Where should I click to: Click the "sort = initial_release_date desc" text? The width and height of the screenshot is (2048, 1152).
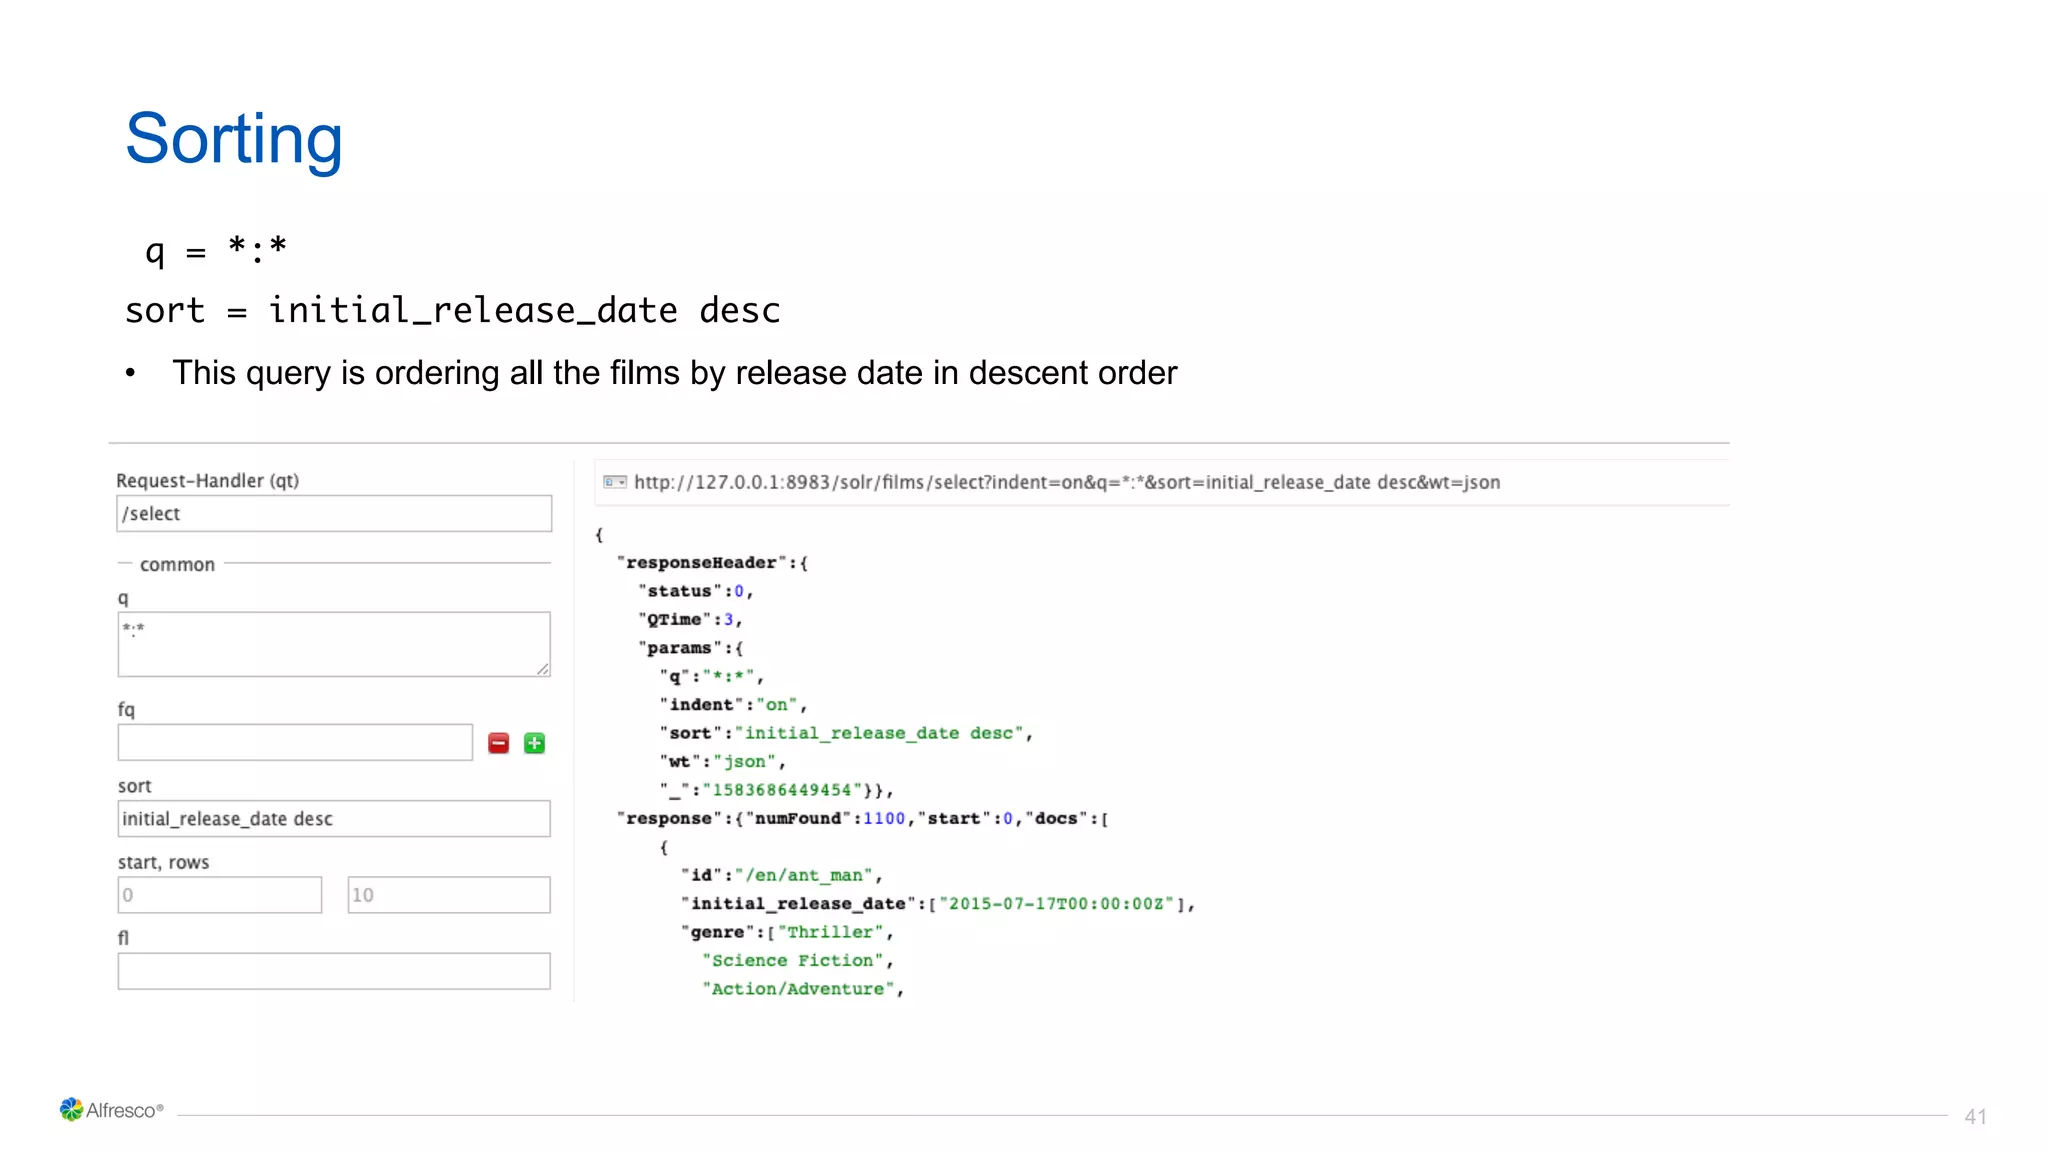click(452, 311)
